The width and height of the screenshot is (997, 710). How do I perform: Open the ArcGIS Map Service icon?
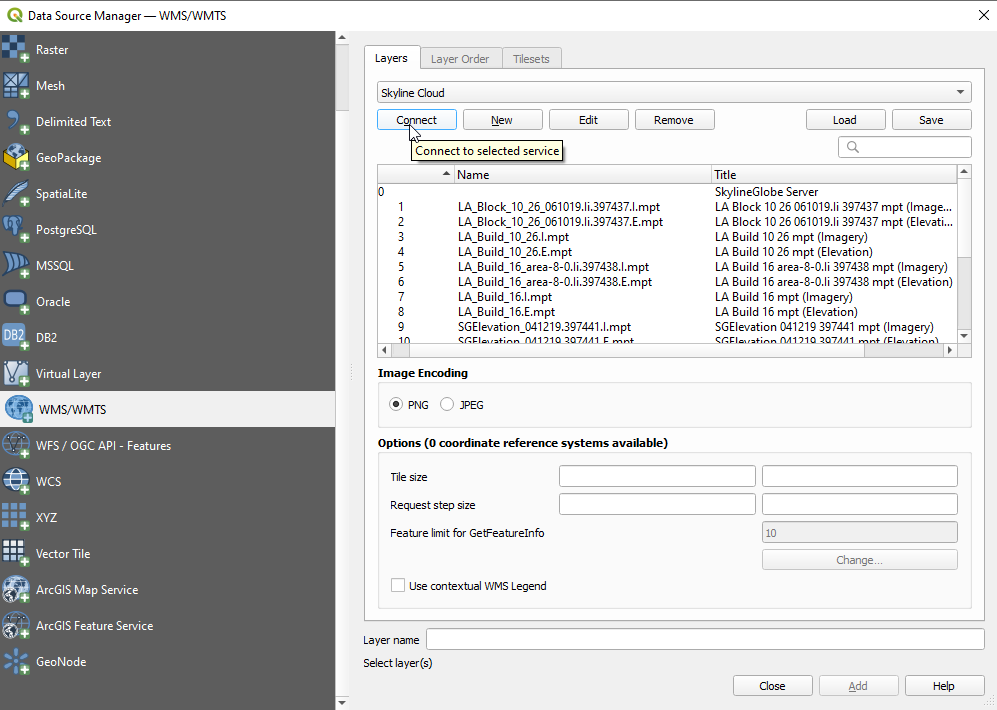15,589
